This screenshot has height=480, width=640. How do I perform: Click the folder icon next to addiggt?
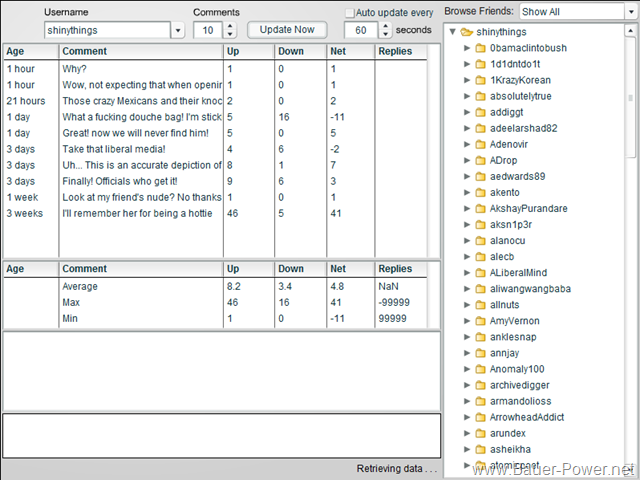(x=481, y=112)
